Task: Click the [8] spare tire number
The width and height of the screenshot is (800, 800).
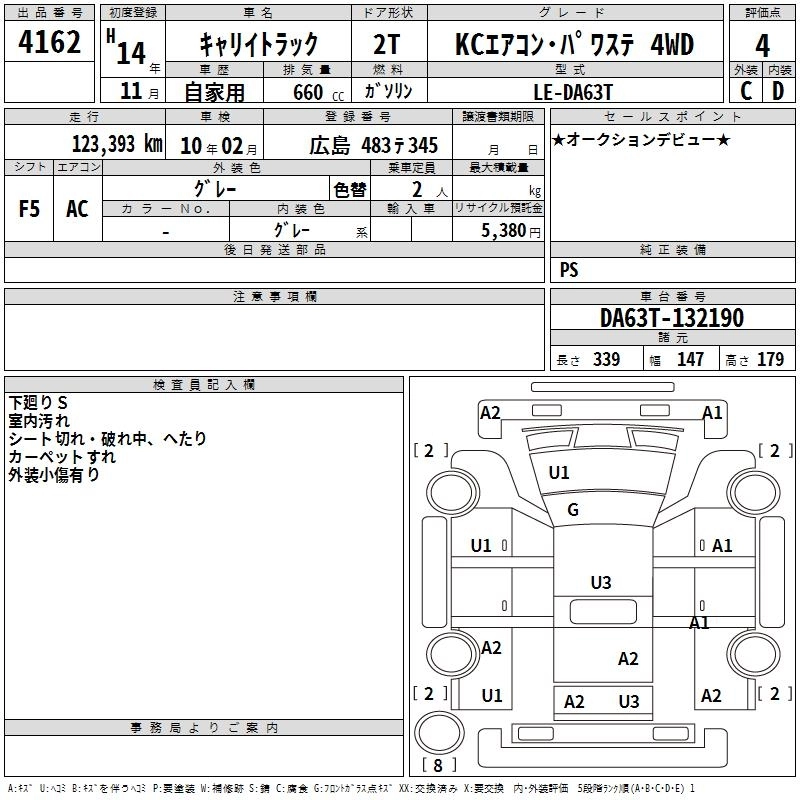Action: click(x=439, y=765)
